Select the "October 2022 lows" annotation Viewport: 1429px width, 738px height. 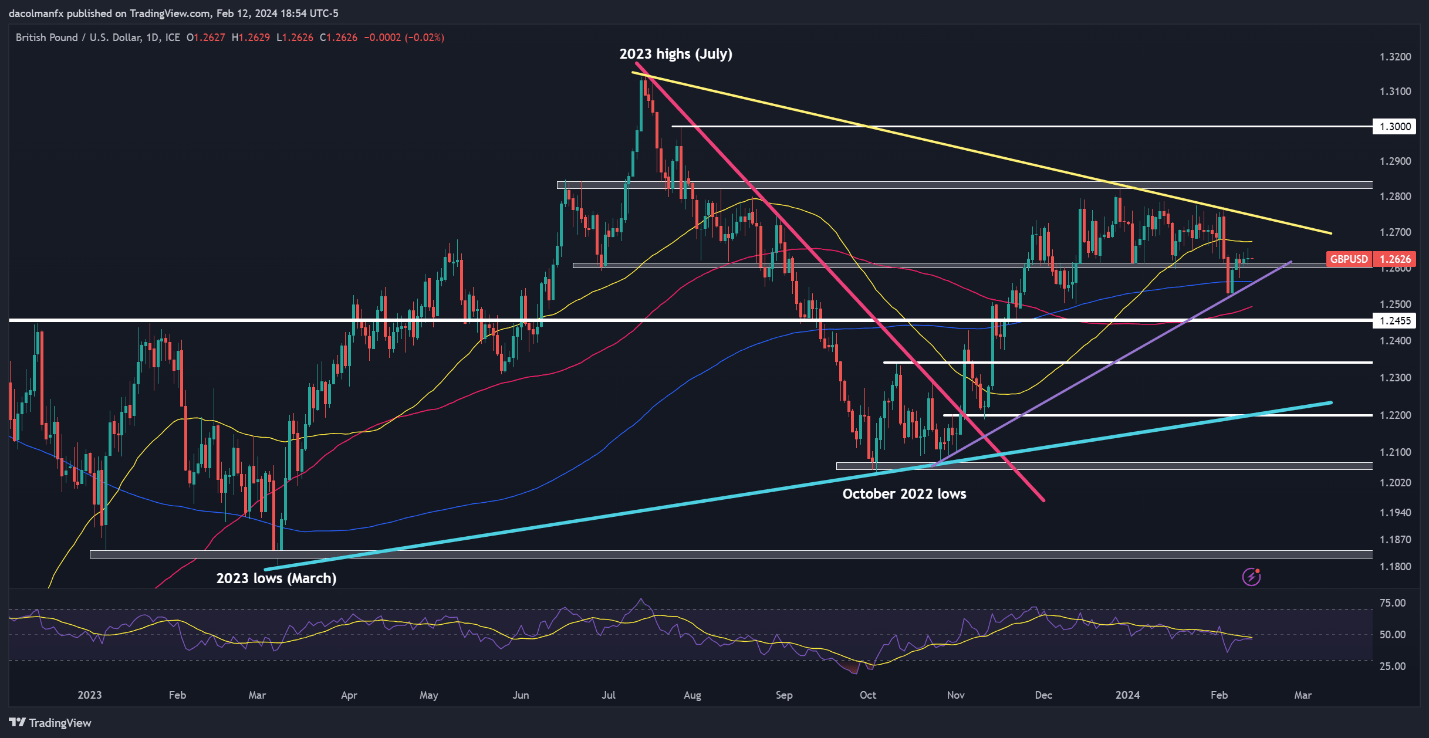[x=904, y=493]
